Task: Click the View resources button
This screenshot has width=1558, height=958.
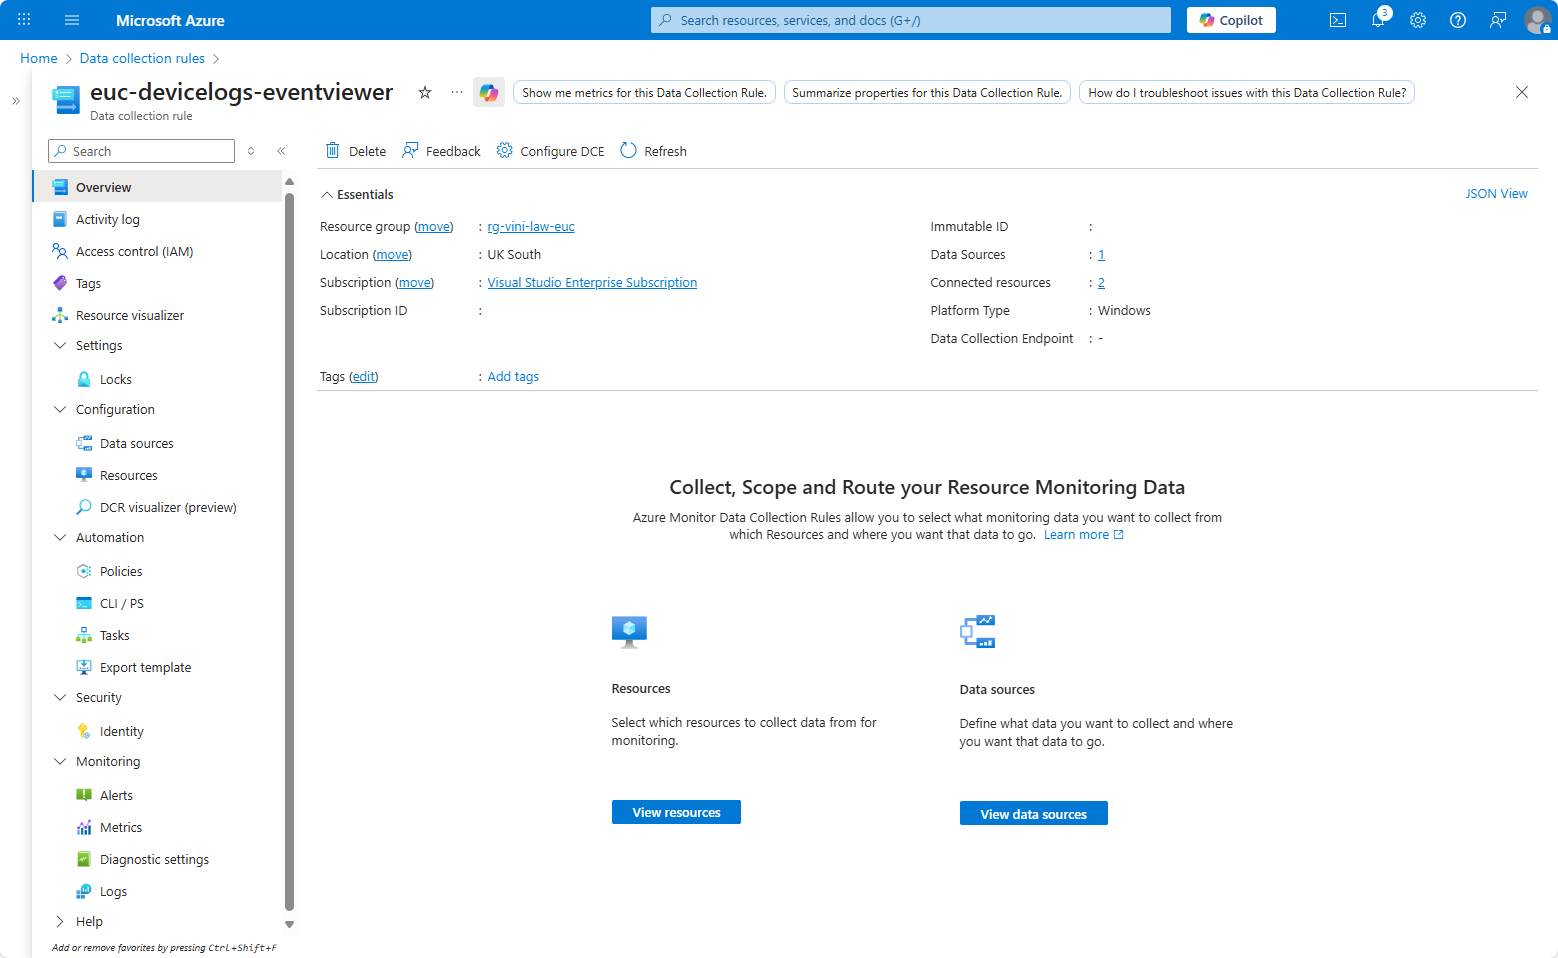Action: pyautogui.click(x=676, y=813)
